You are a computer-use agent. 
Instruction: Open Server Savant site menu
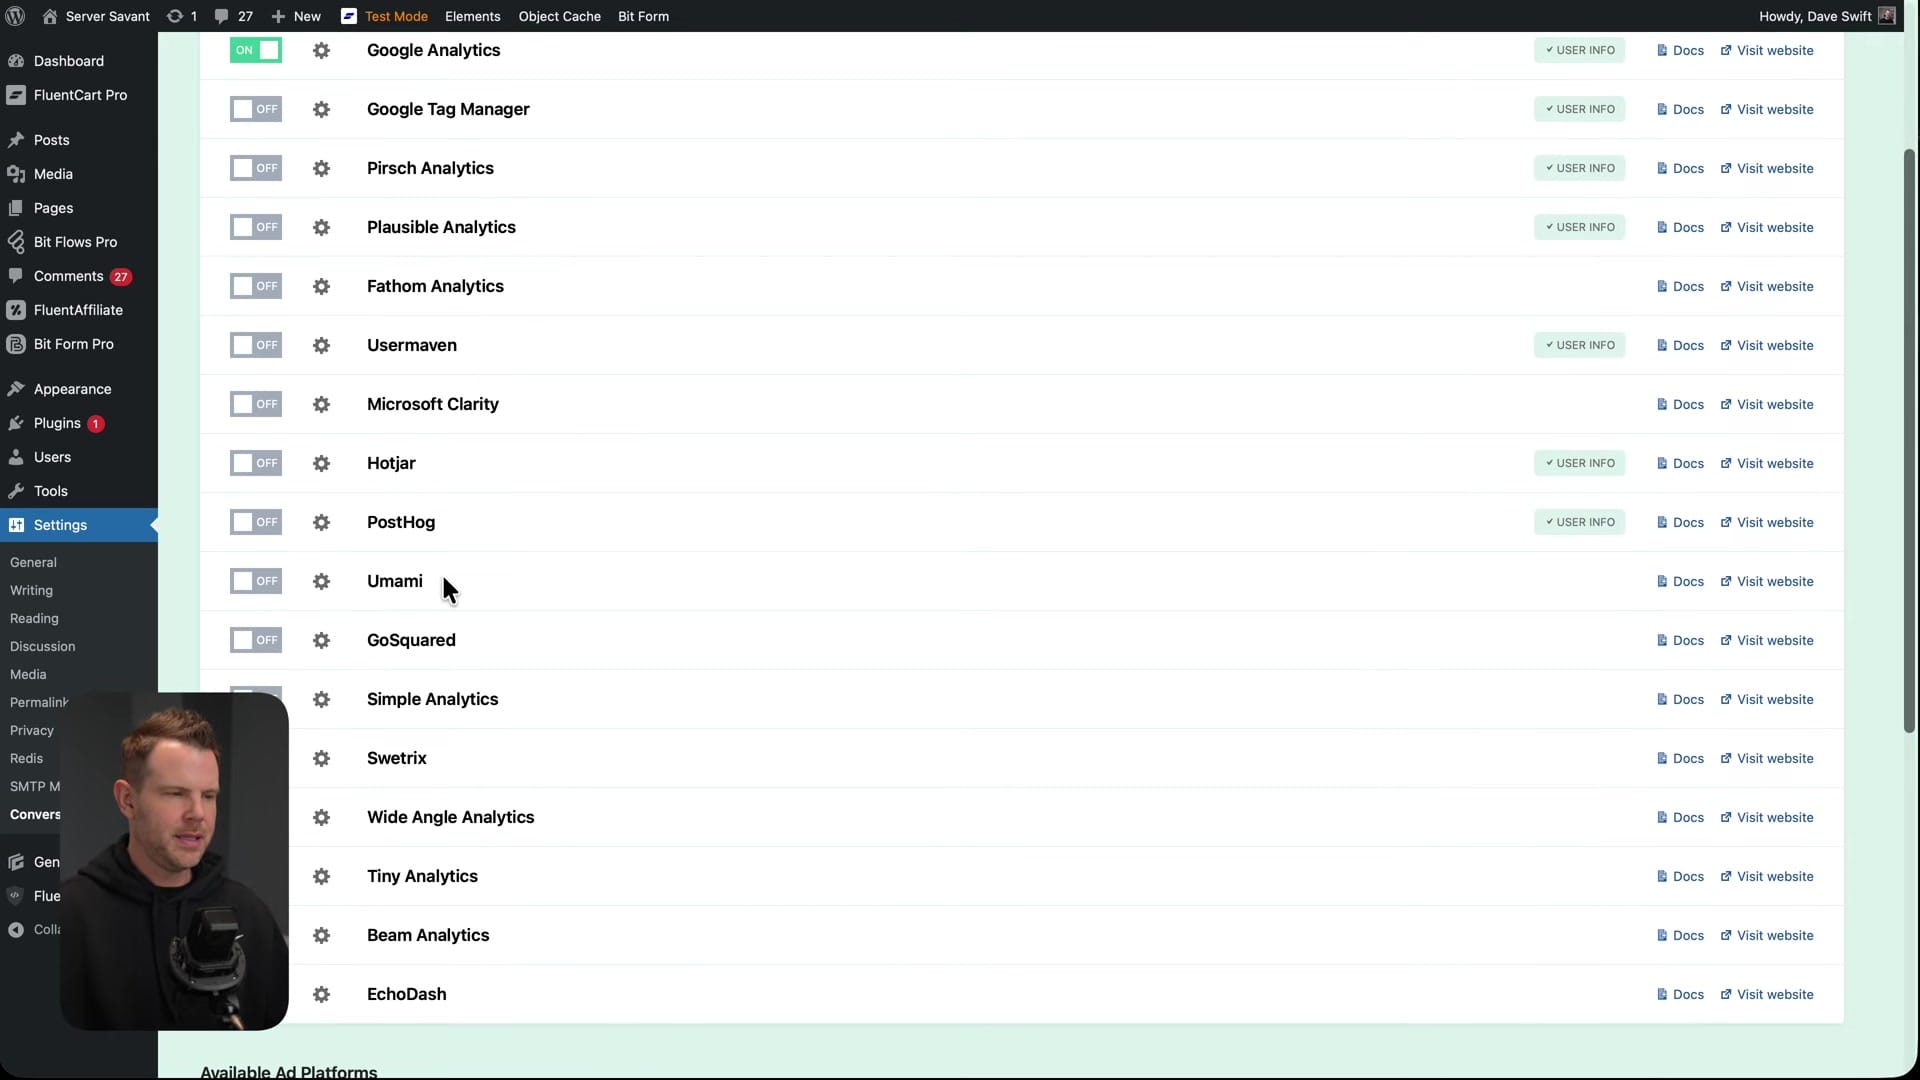[x=96, y=16]
